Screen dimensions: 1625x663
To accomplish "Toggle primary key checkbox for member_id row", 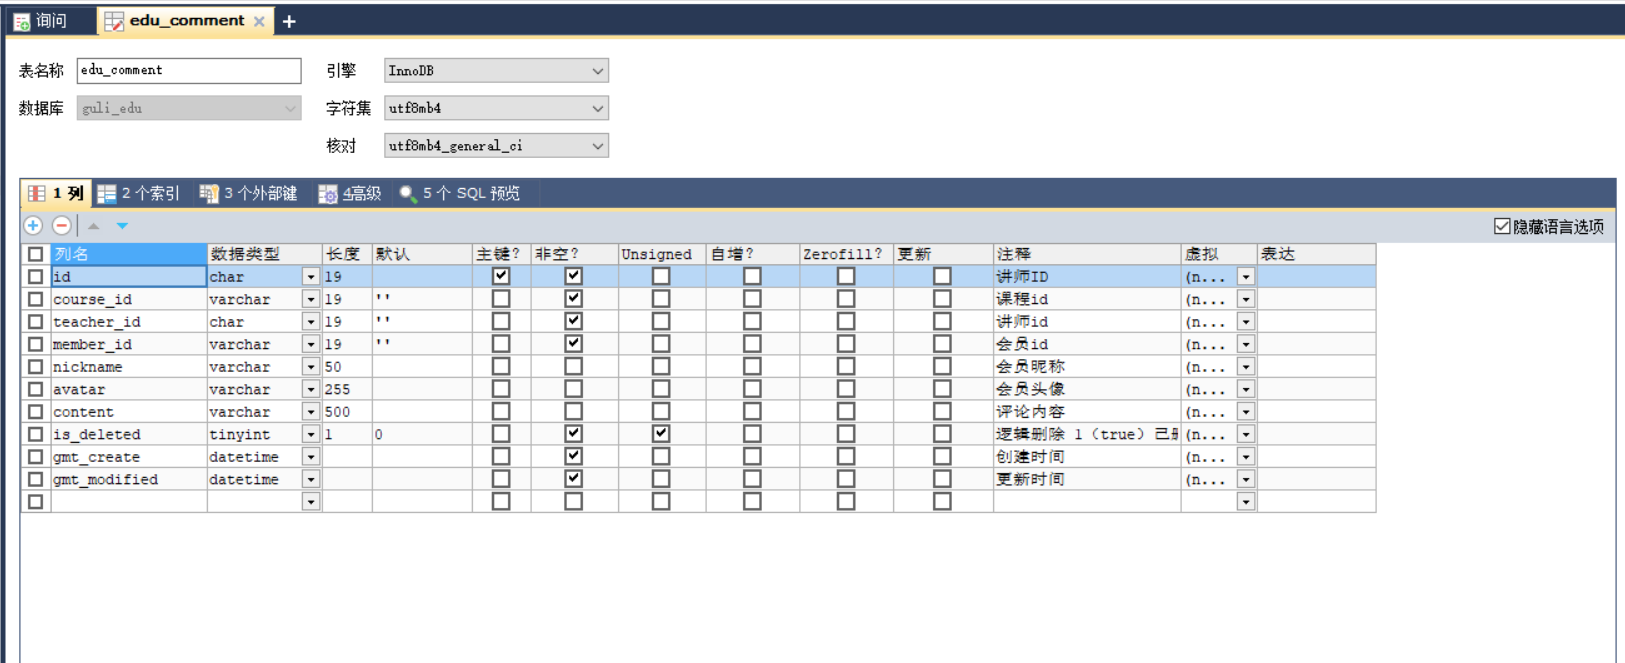I will click(x=501, y=344).
